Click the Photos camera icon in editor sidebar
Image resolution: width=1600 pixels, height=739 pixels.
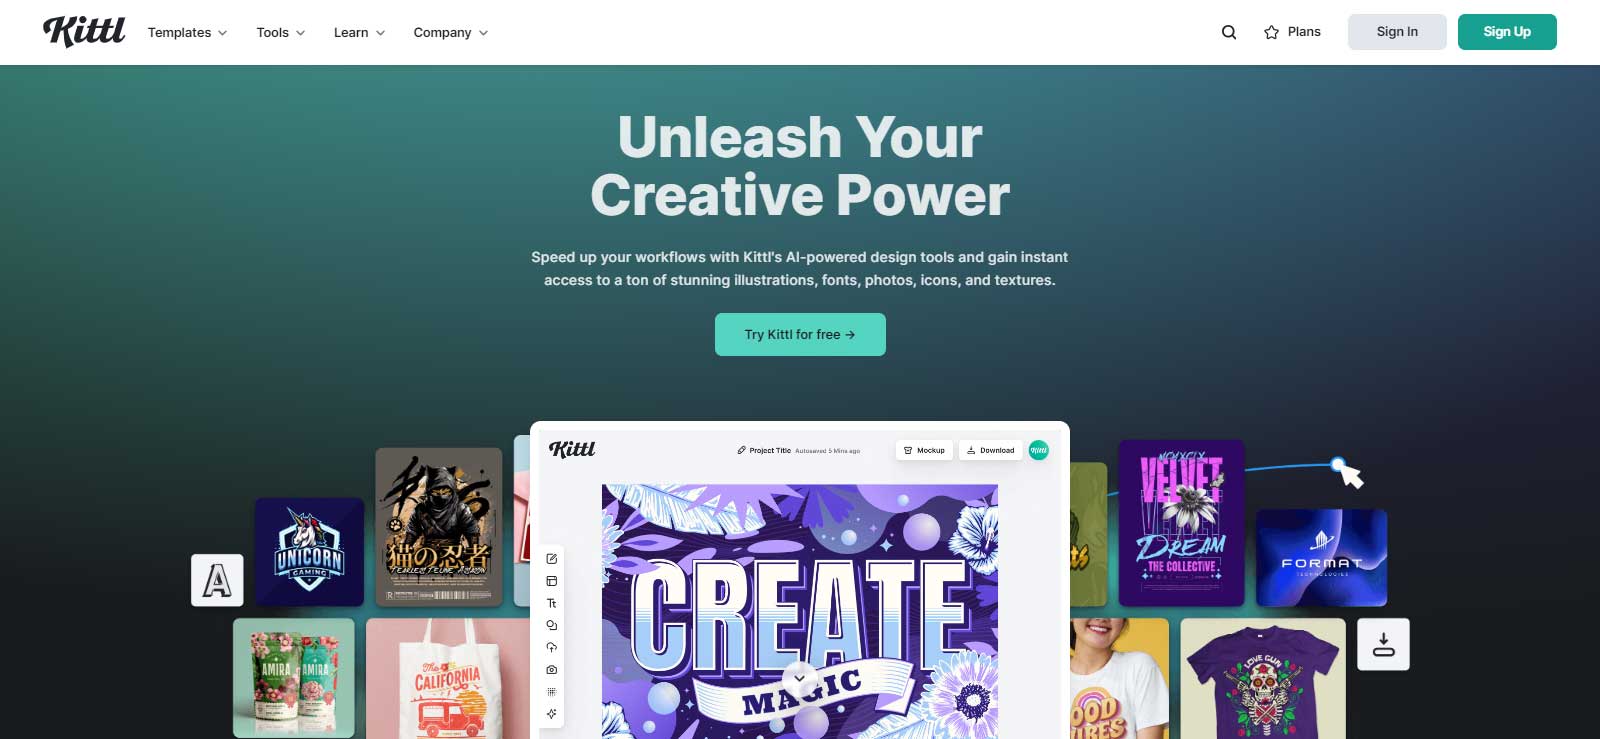(x=551, y=670)
